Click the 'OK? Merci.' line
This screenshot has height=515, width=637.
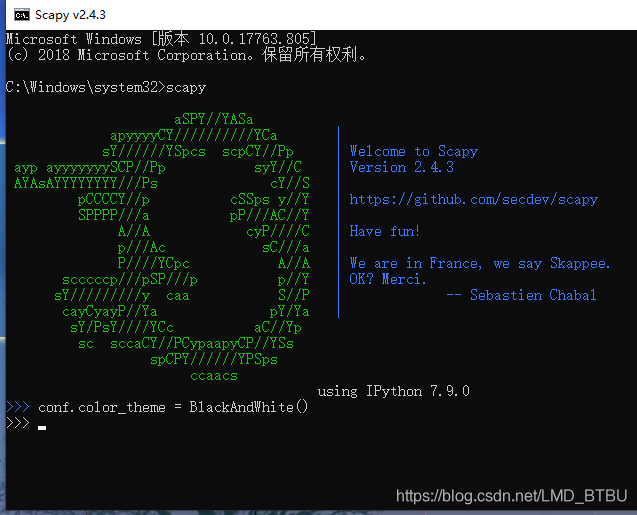[387, 279]
